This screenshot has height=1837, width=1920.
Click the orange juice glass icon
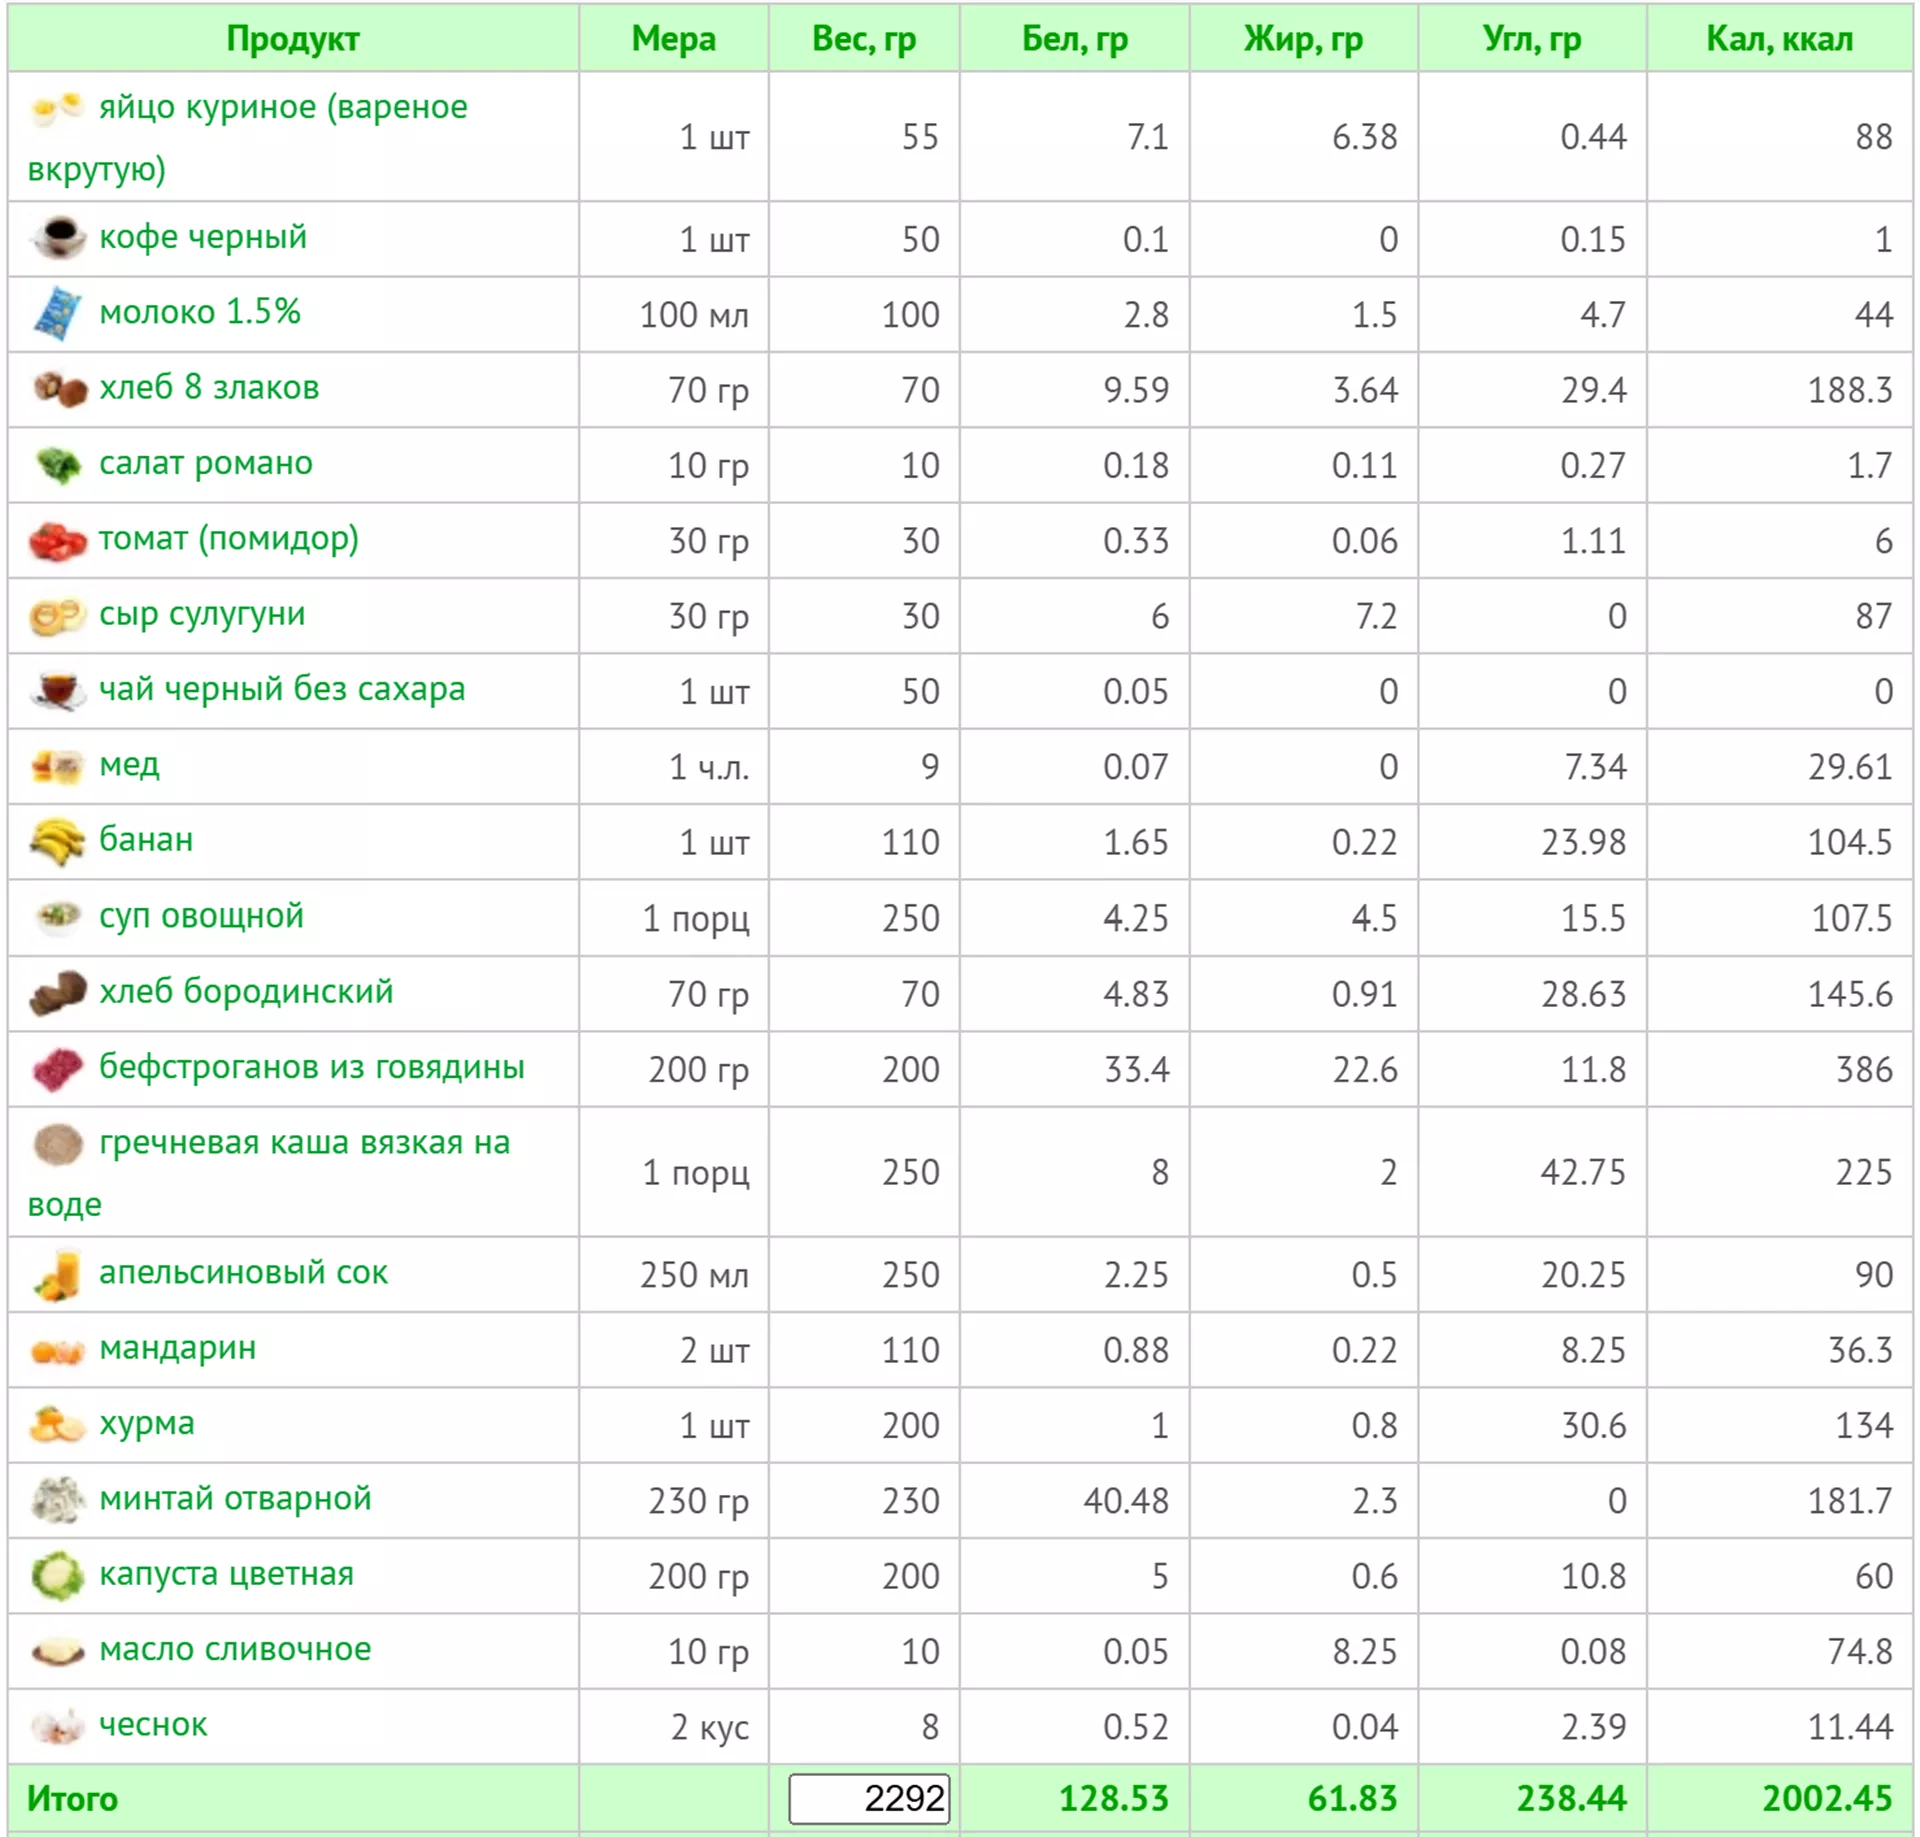pyautogui.click(x=57, y=1274)
